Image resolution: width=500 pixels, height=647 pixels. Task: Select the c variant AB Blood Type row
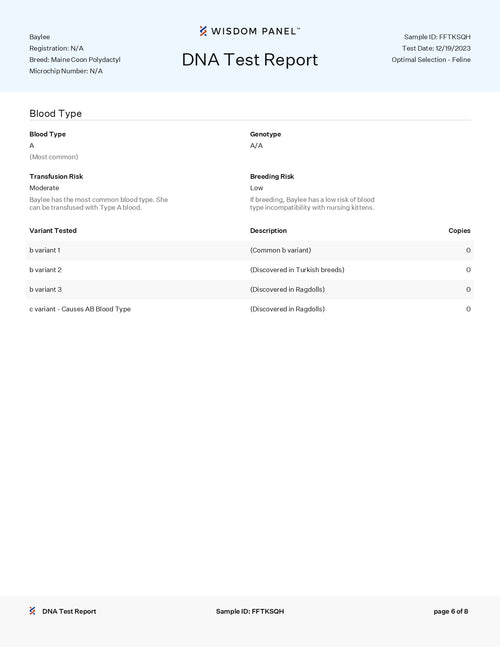click(x=250, y=309)
